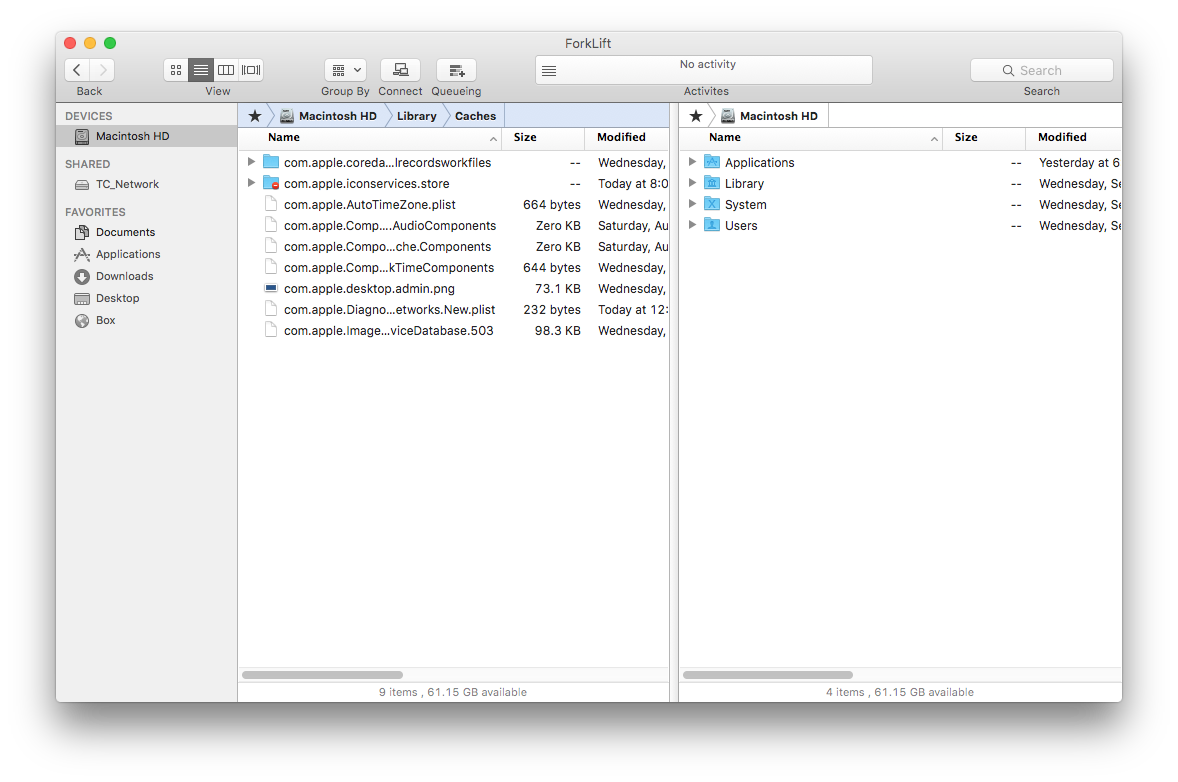Sort left pane by Size column
Screen dimensions: 1178x782
click(543, 137)
